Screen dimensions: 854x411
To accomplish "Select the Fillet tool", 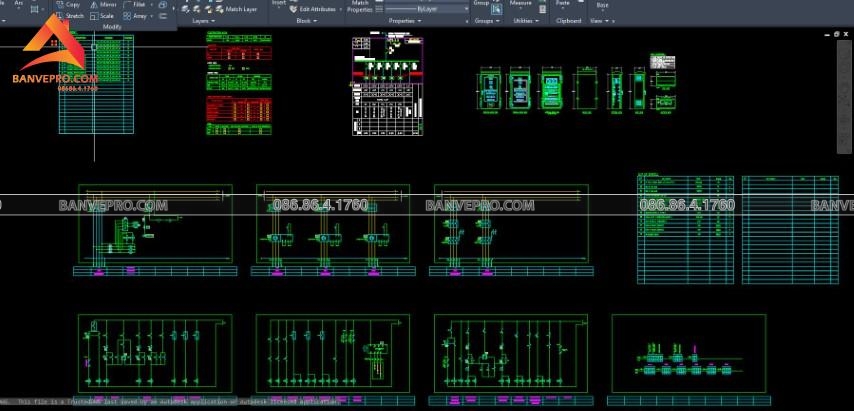I will click(134, 4).
